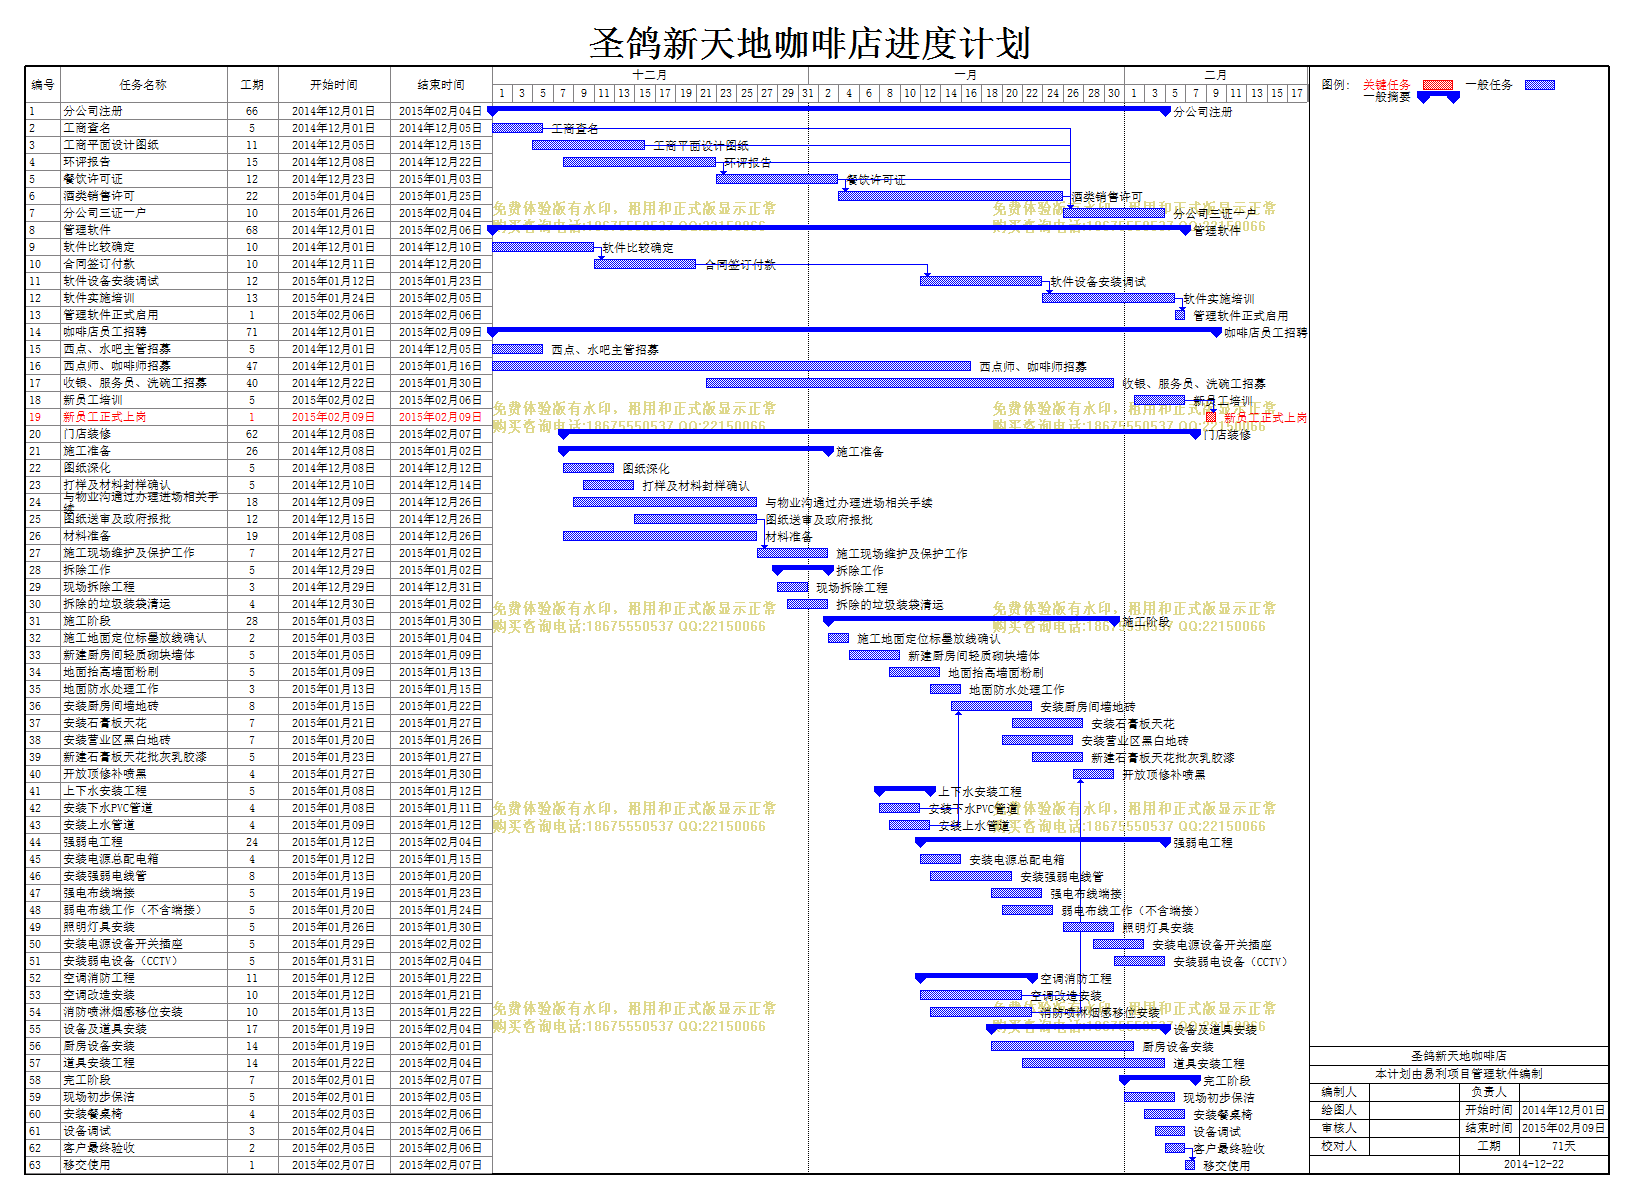Click the Gantt bar for 新建厨房间轻质砌块墙体

click(874, 655)
